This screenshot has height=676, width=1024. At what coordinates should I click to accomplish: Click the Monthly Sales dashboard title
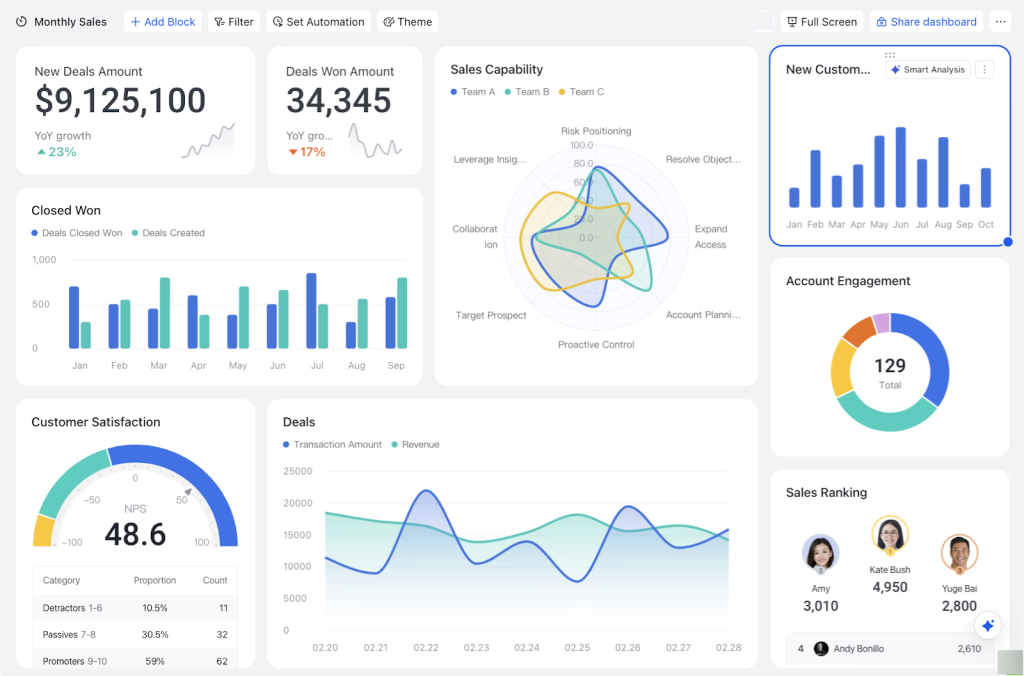[70, 21]
